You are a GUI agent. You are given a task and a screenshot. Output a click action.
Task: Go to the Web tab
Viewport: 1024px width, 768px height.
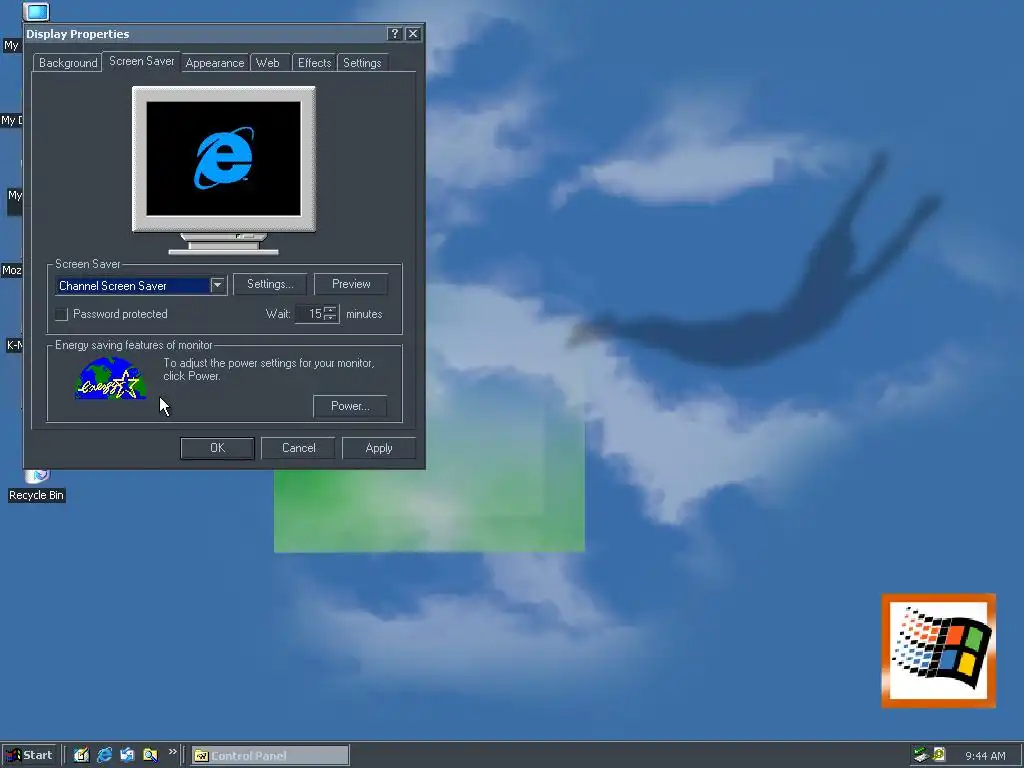268,63
